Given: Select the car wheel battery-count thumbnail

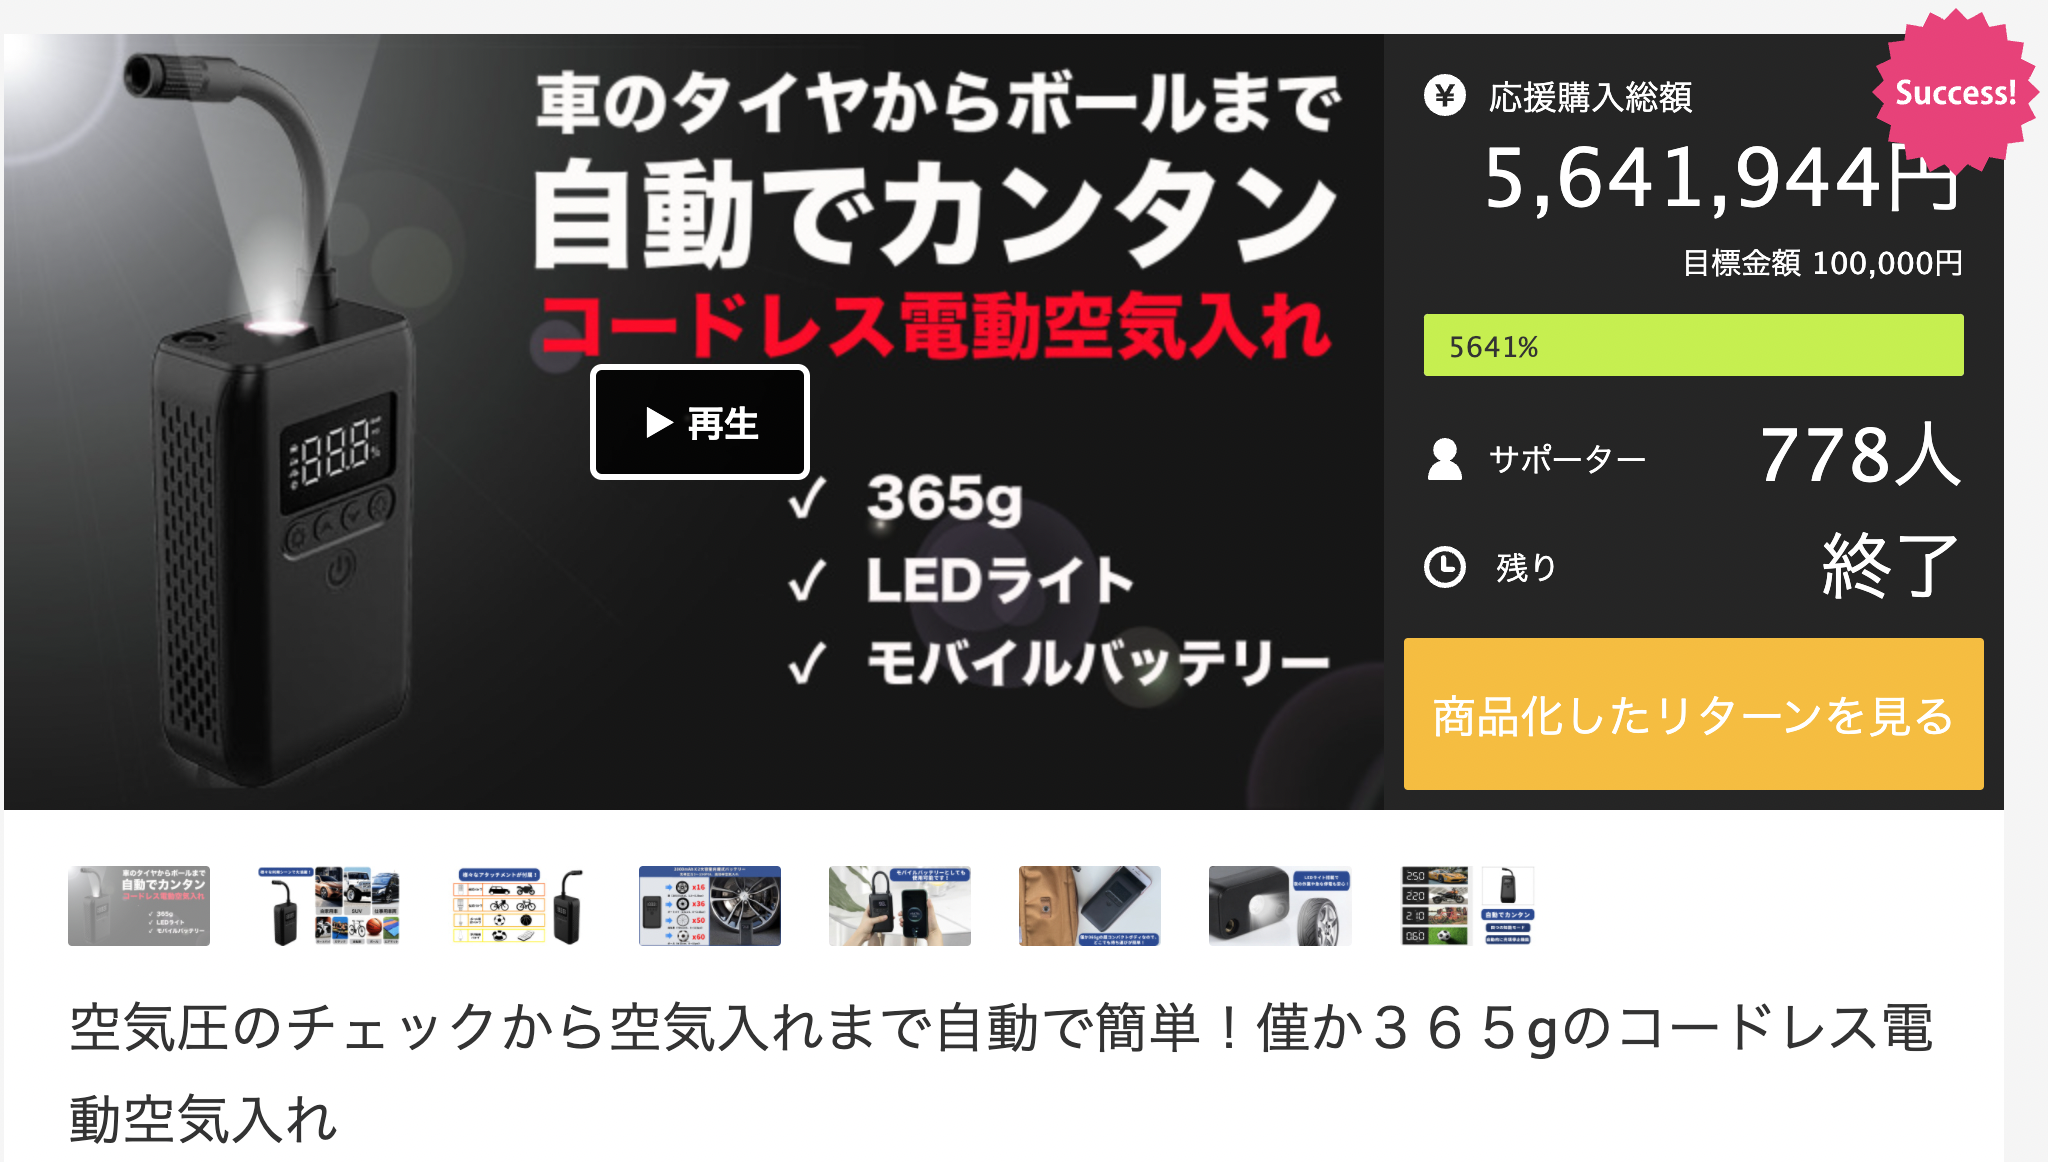Looking at the screenshot, I should [x=710, y=906].
